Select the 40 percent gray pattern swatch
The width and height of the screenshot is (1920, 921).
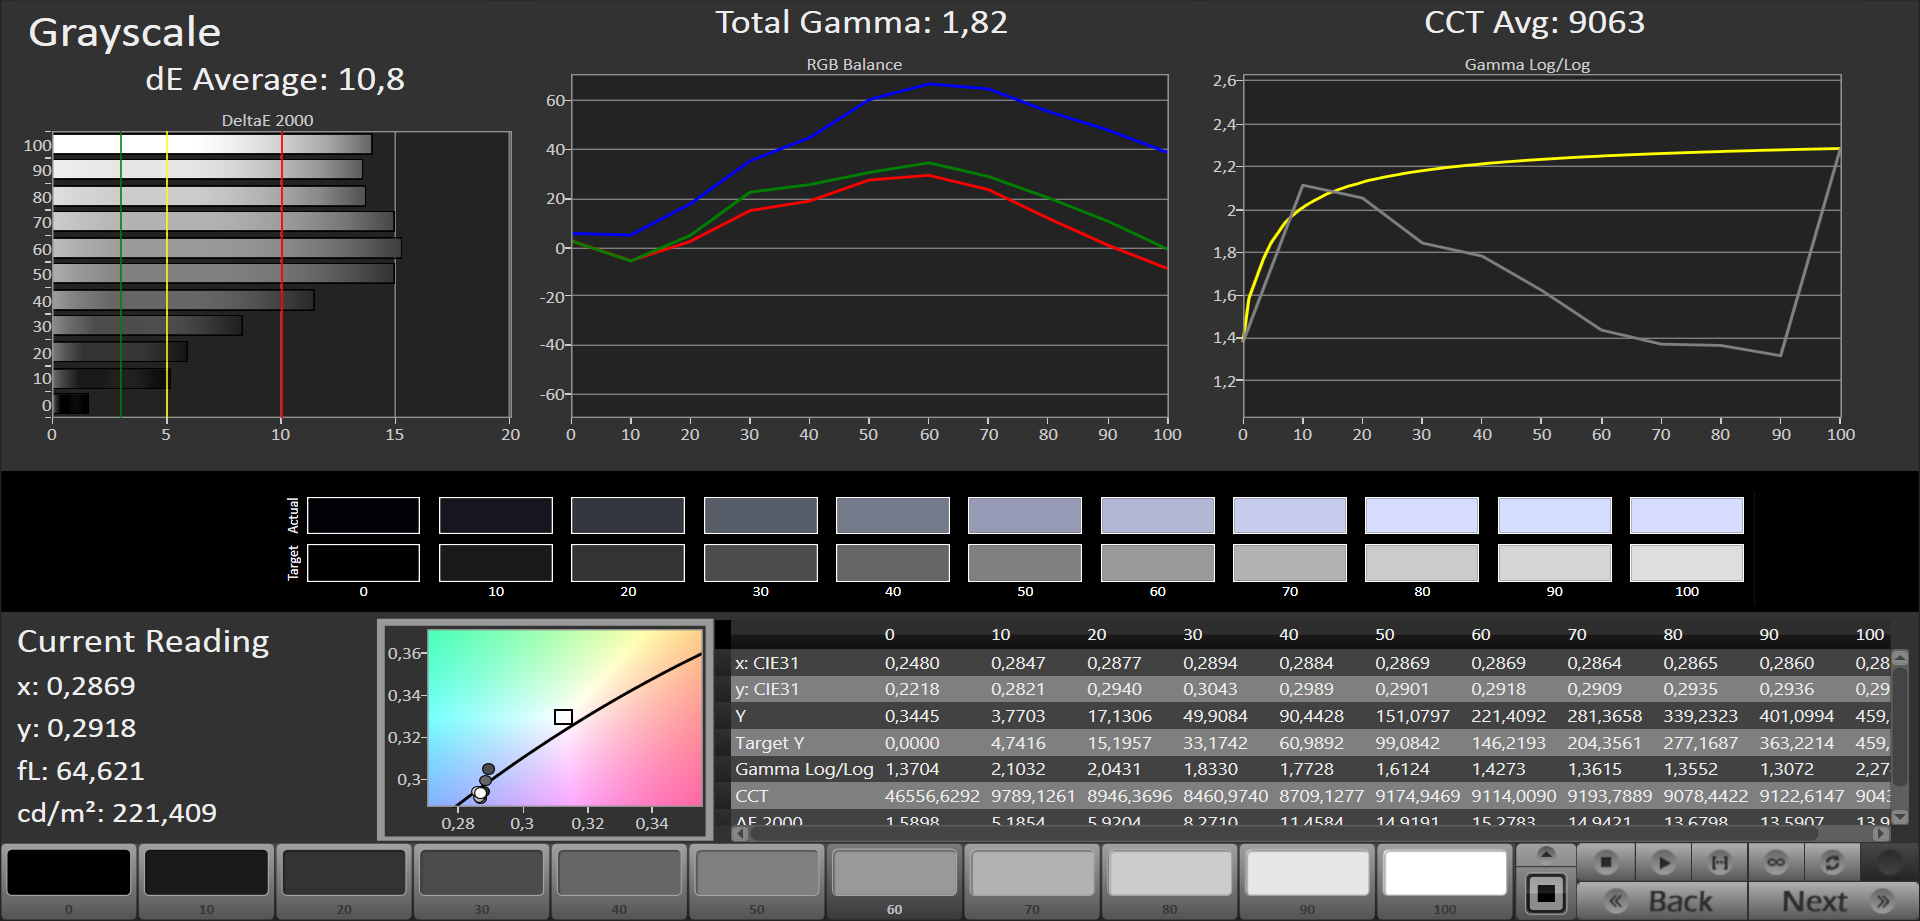tap(619, 872)
